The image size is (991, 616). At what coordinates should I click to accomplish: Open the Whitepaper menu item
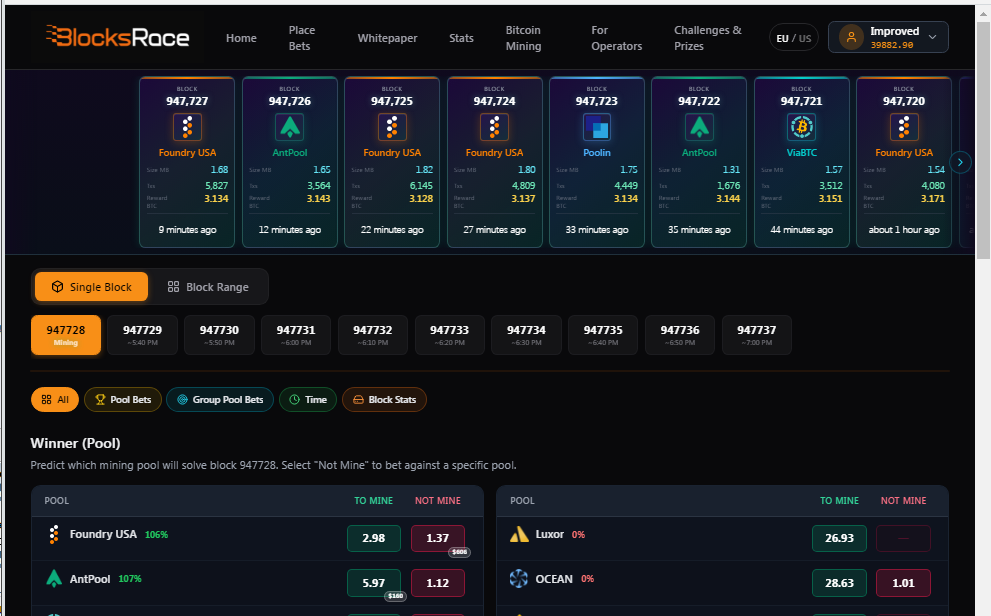tap(387, 38)
